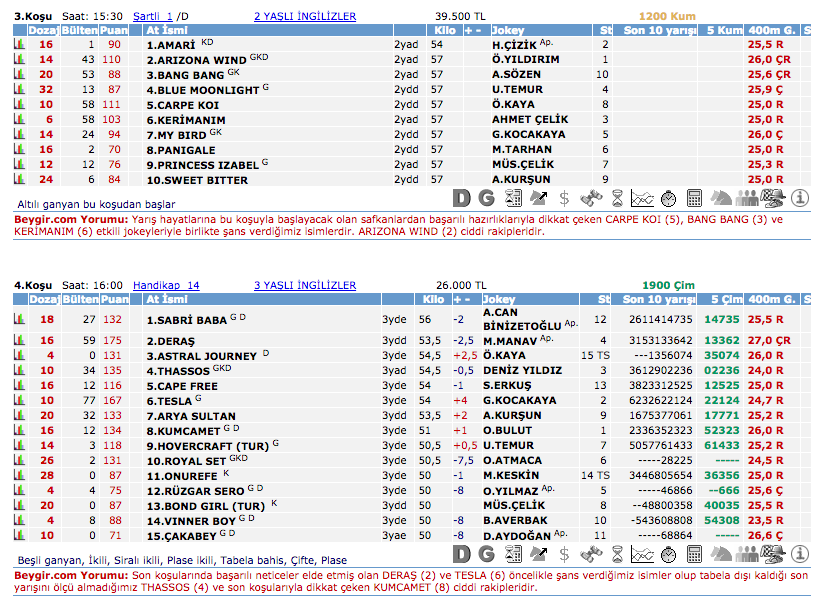
Task: Open the info icon under race 3
Action: [x=799, y=198]
